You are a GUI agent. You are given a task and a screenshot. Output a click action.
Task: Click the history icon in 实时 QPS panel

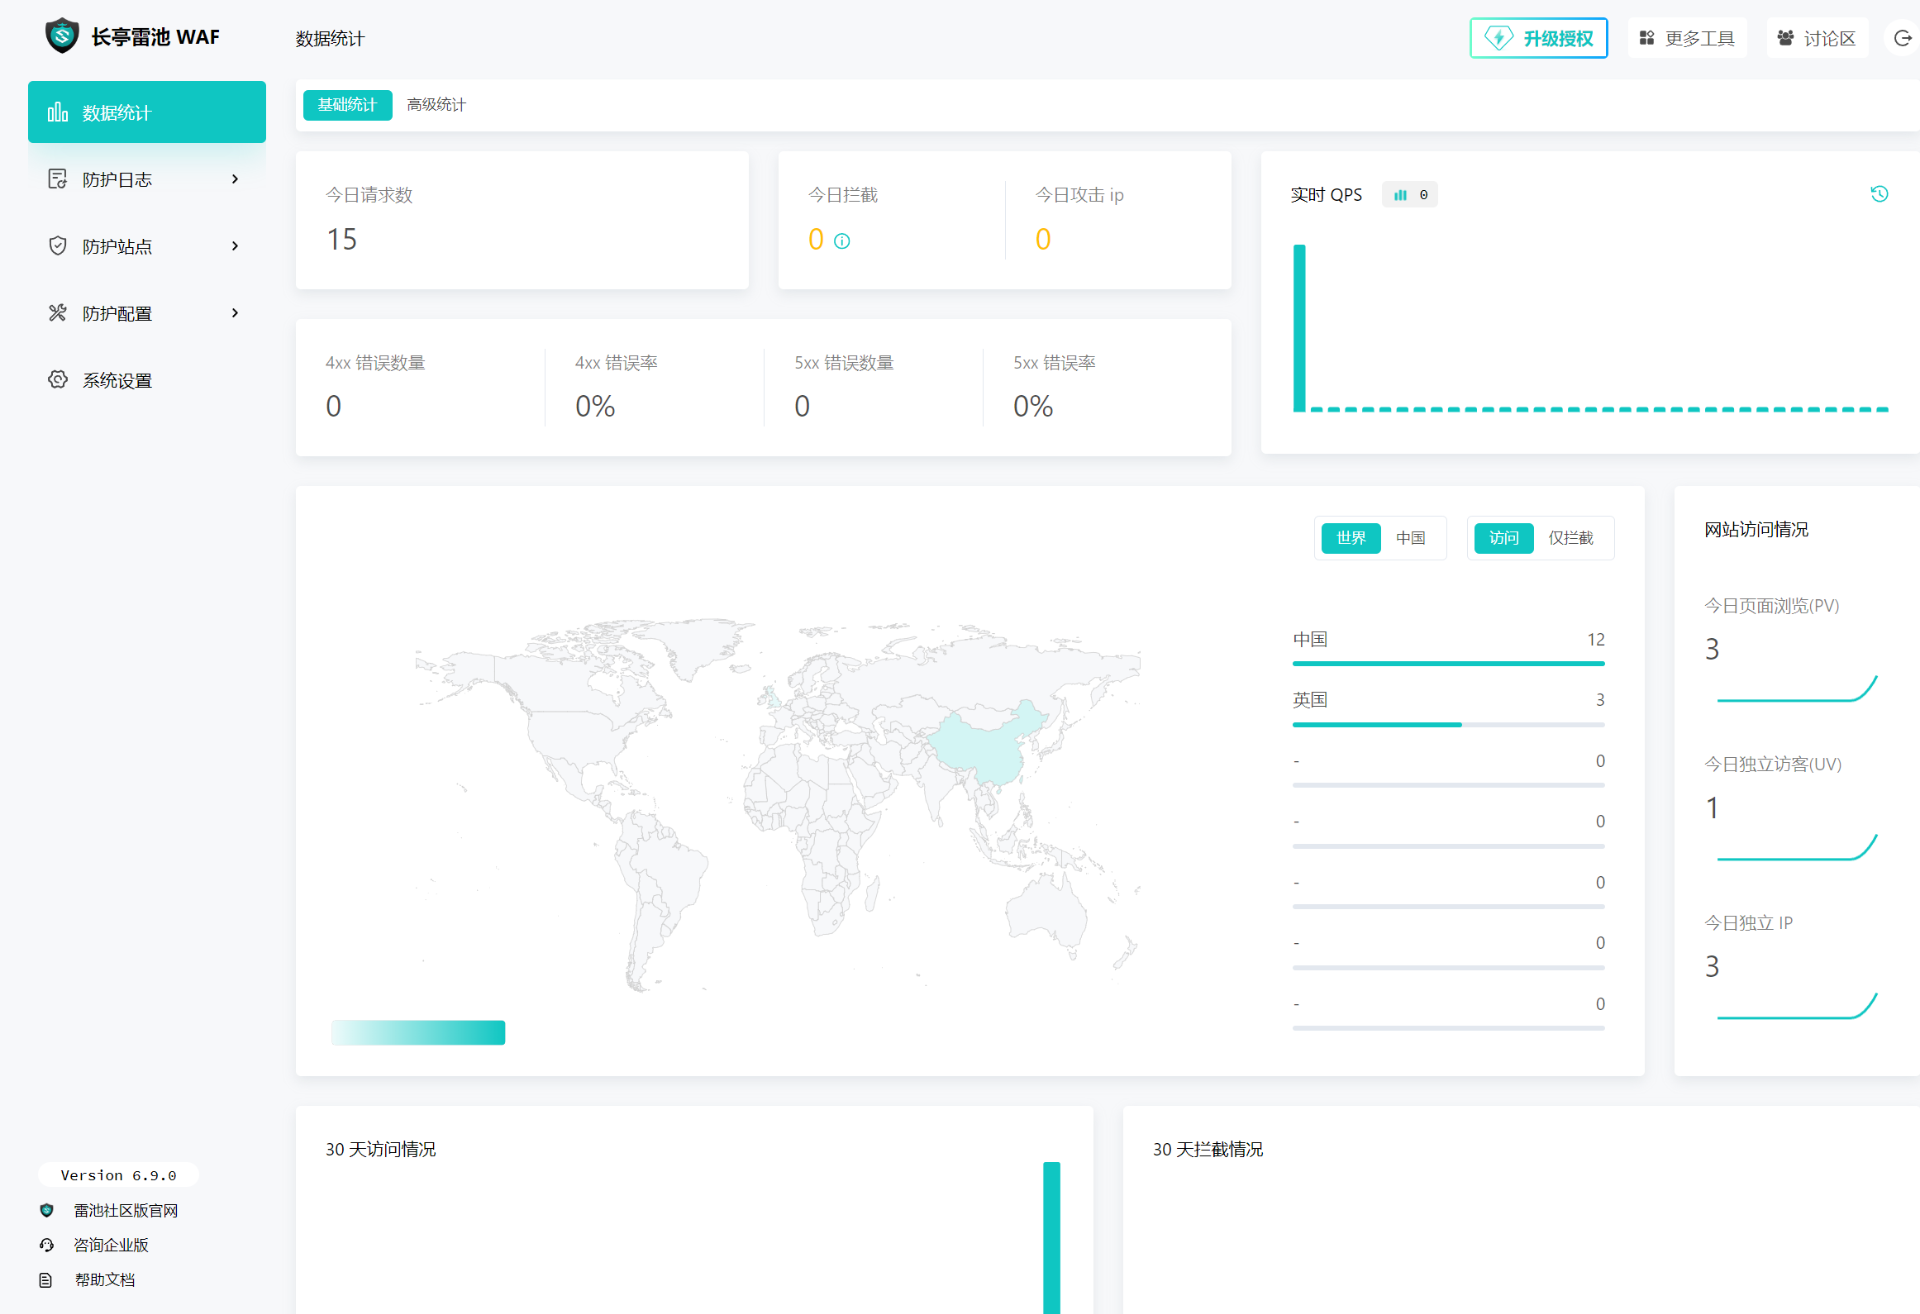click(1879, 194)
